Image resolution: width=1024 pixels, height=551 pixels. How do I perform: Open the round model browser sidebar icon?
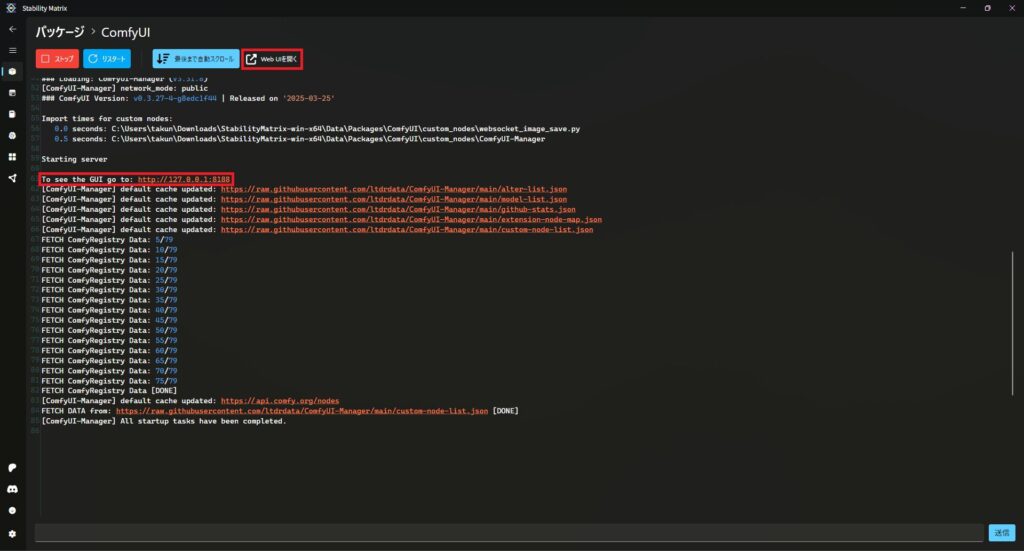(12, 136)
